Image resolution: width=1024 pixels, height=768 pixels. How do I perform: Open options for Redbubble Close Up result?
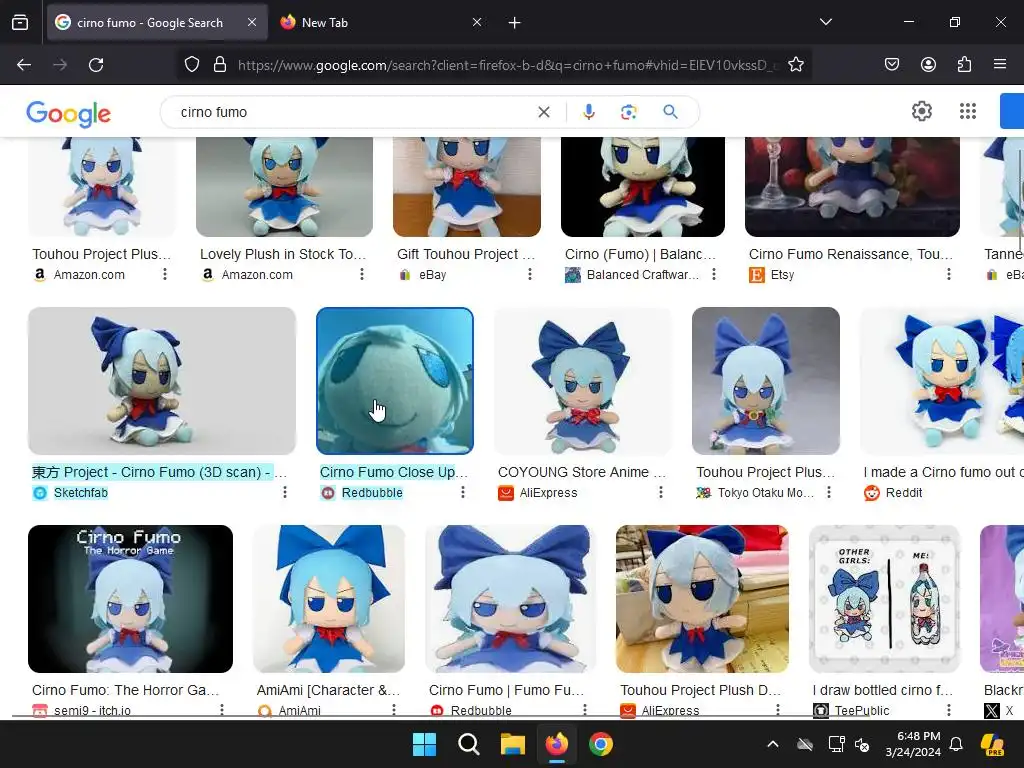463,492
